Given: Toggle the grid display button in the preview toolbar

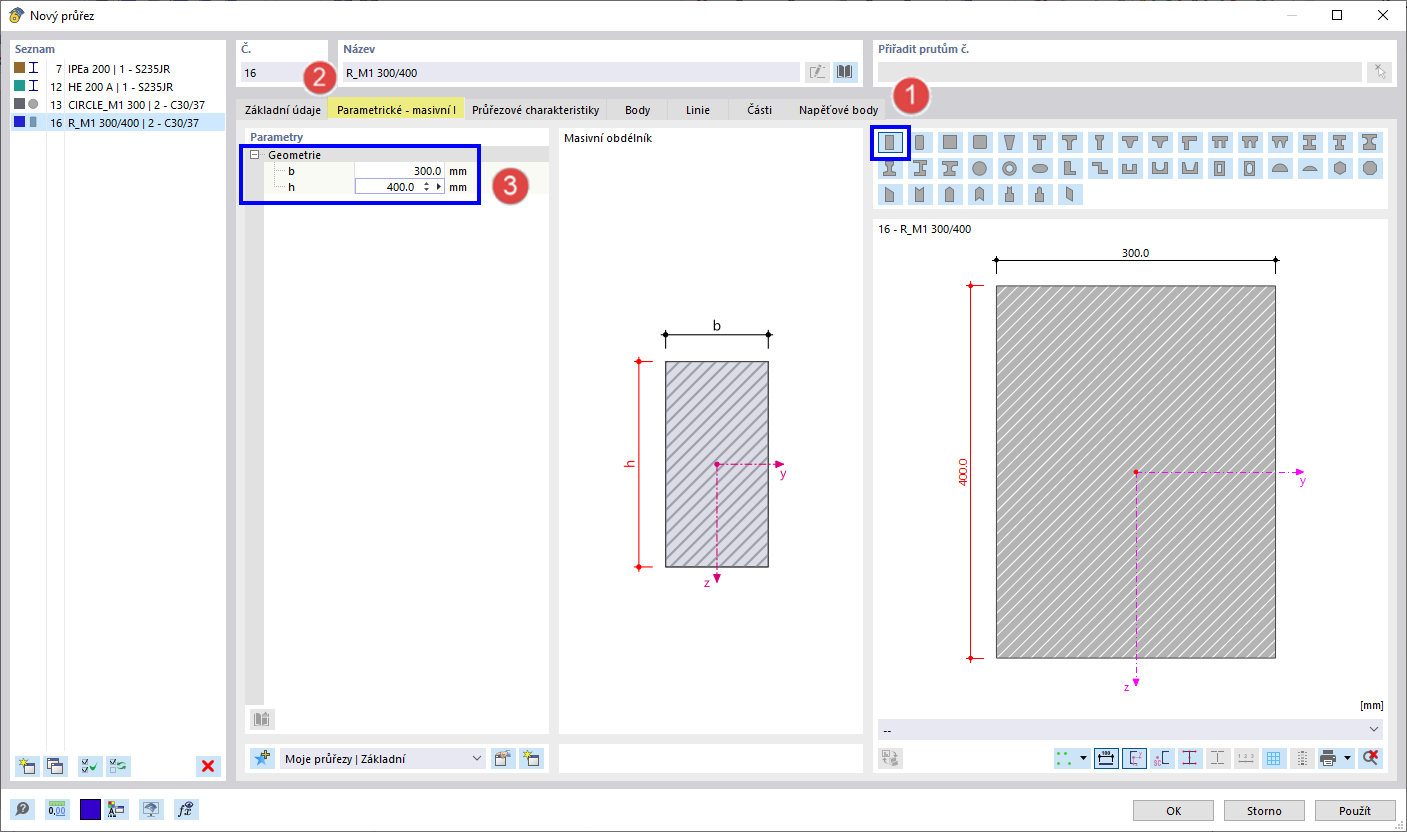Looking at the screenshot, I should pyautogui.click(x=1273, y=758).
